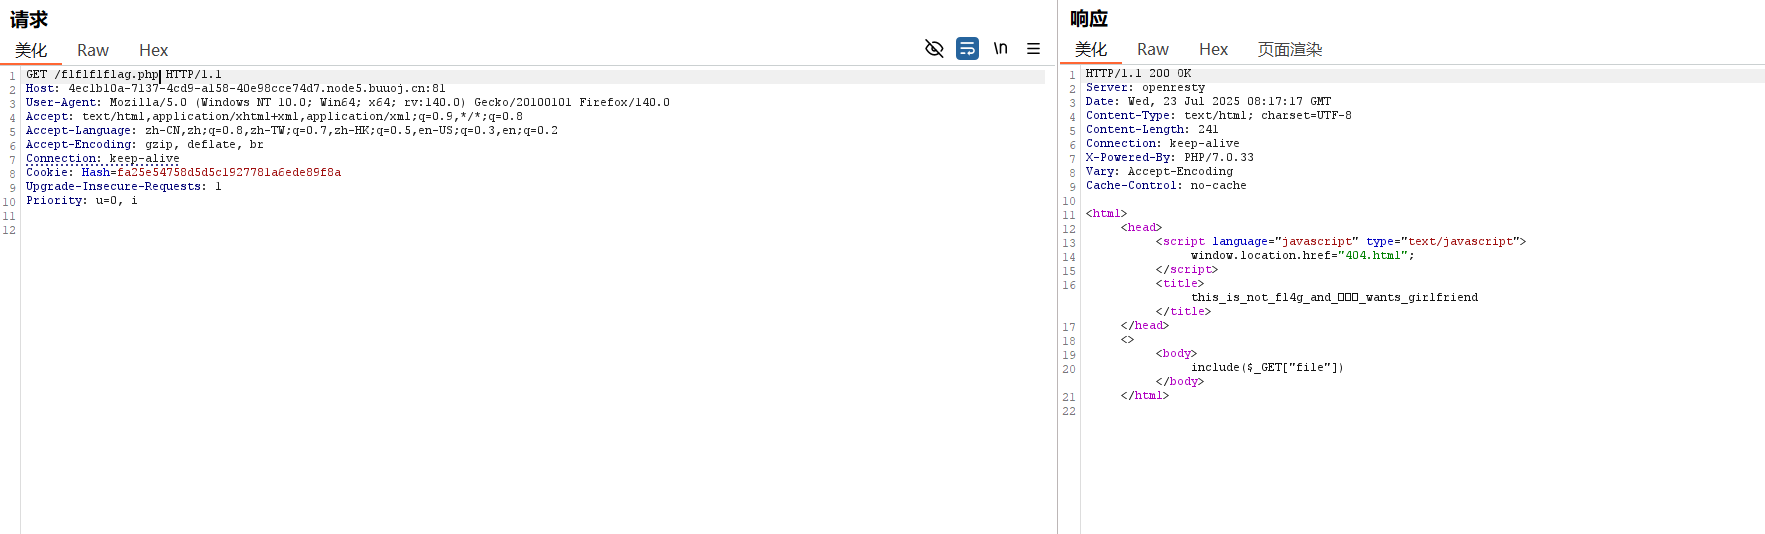
Task: Click the response Content-Type header line
Action: (1219, 116)
